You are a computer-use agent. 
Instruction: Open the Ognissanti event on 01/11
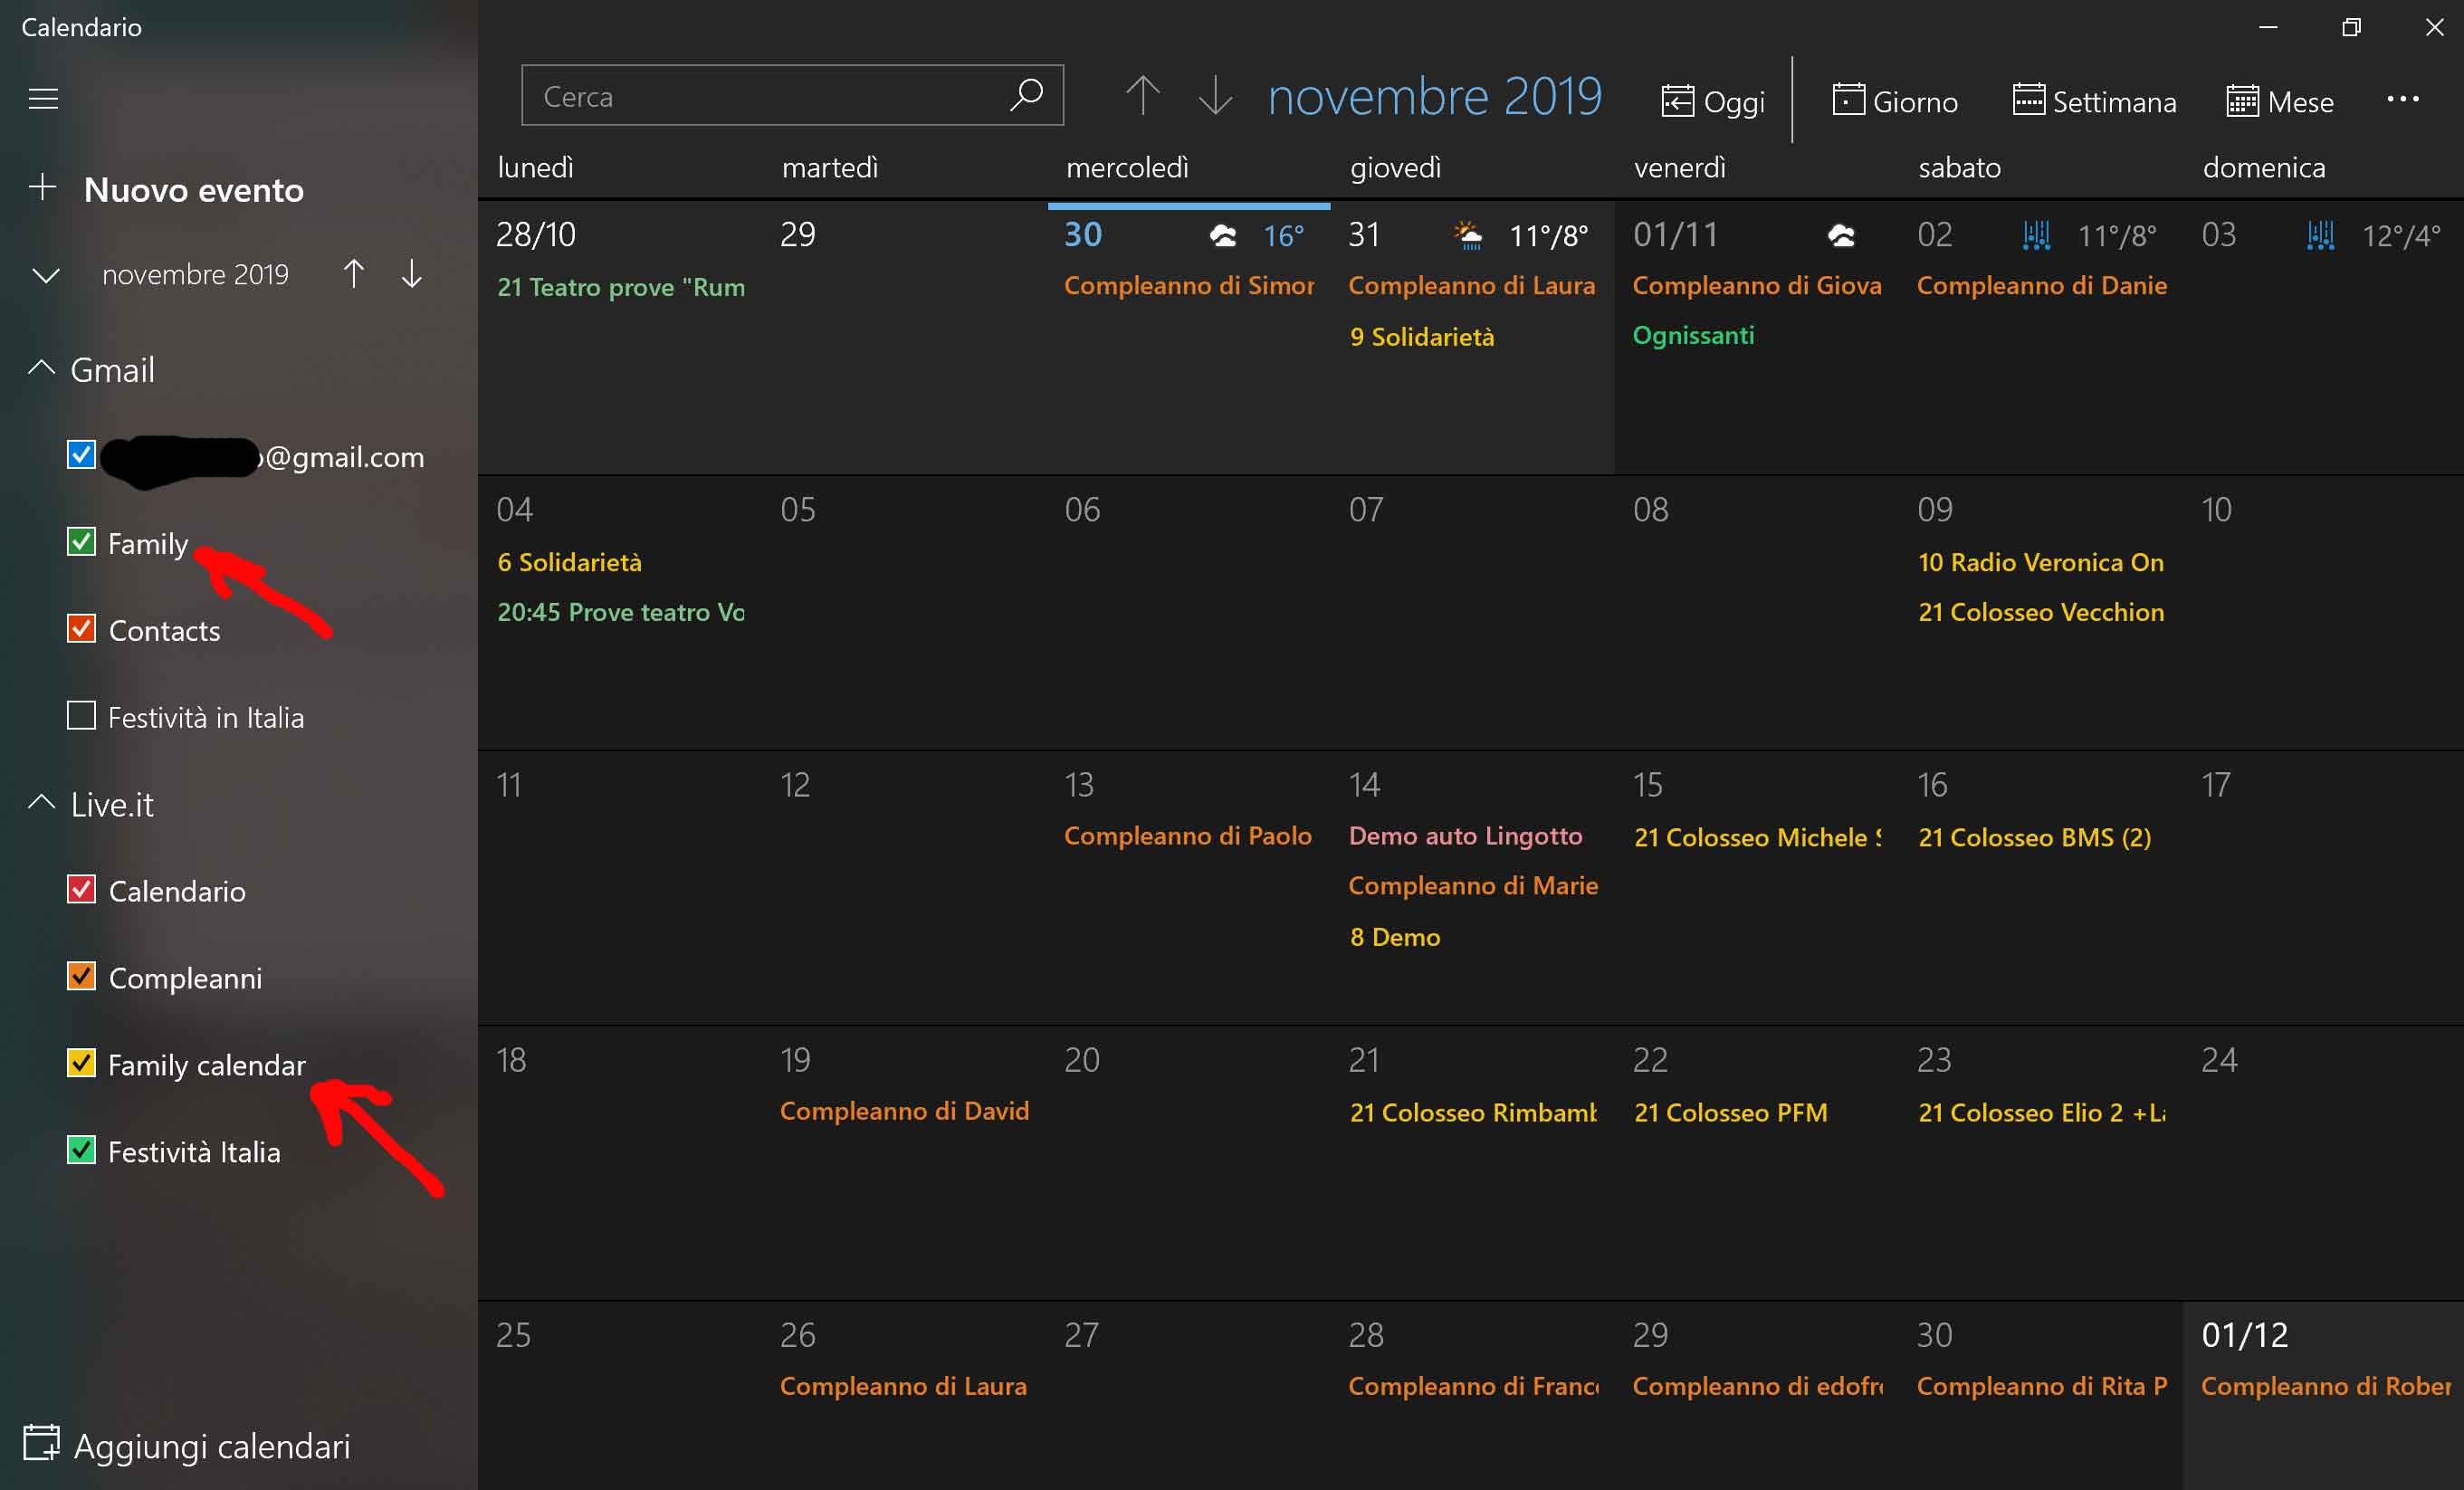pos(1693,336)
